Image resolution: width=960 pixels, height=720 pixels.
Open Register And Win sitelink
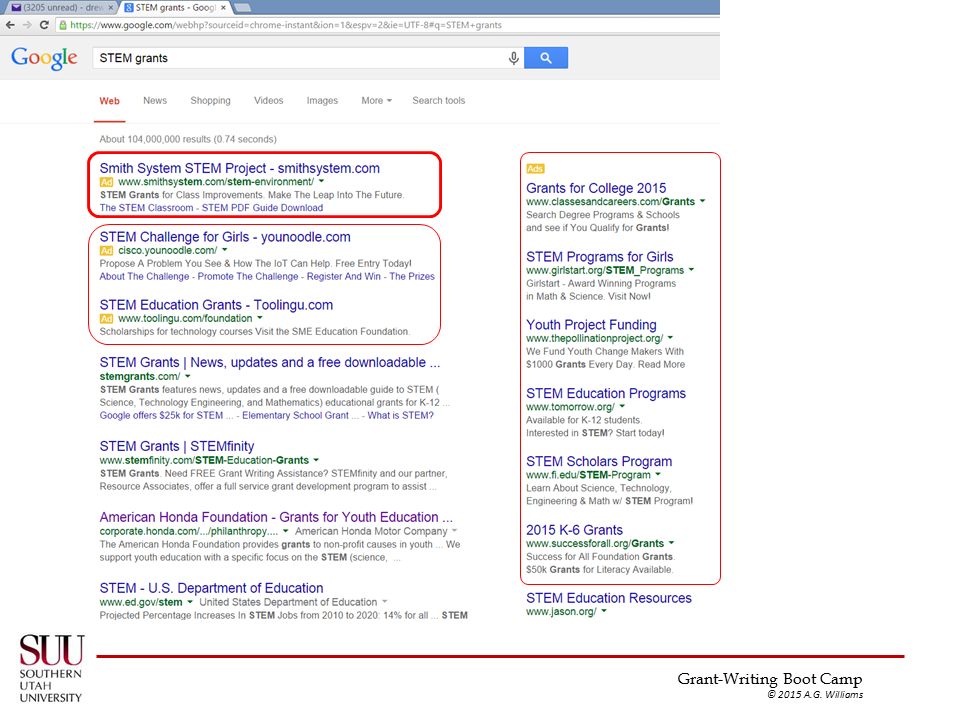tap(343, 276)
